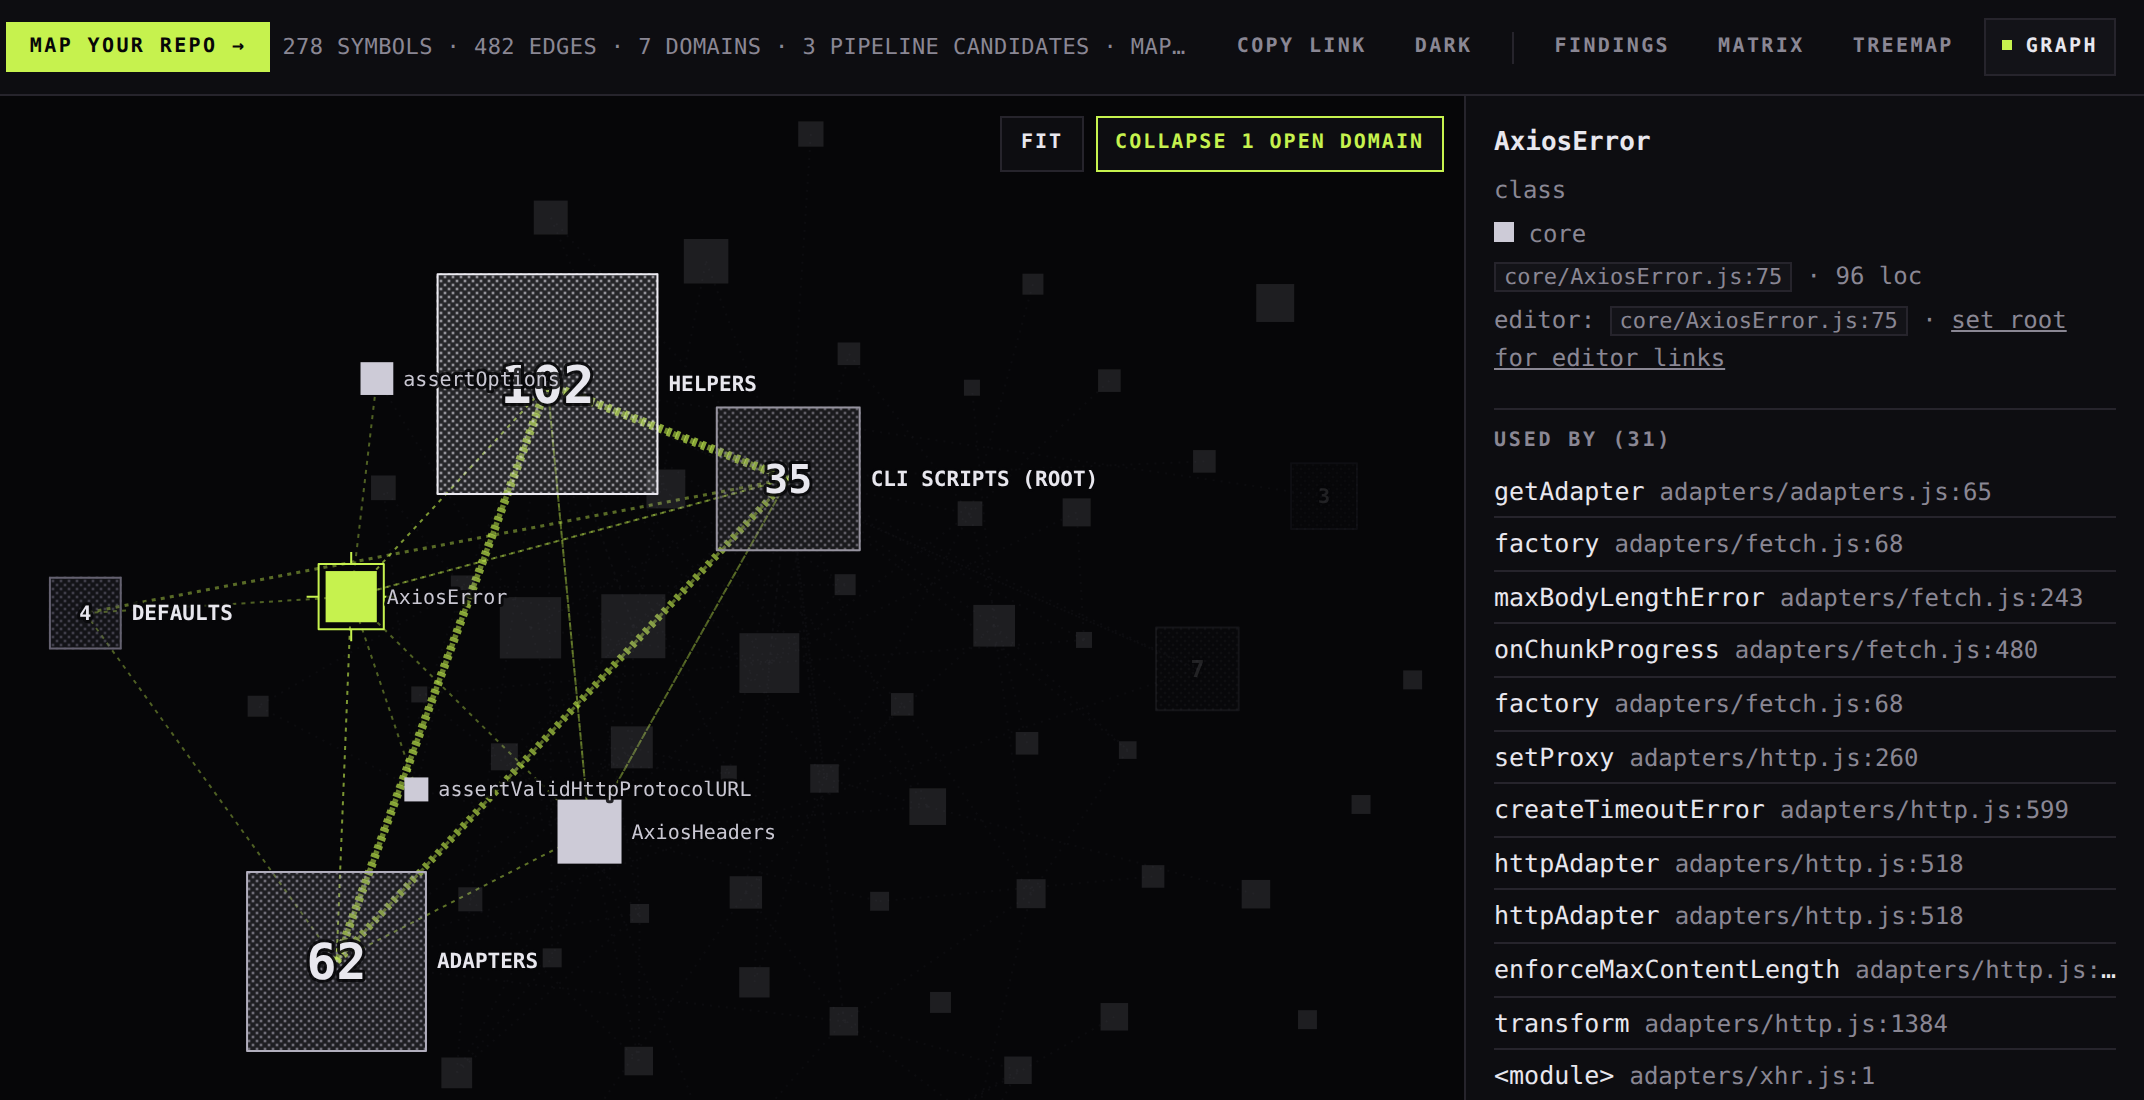Switch to the TREEMAP tab

(x=1902, y=46)
